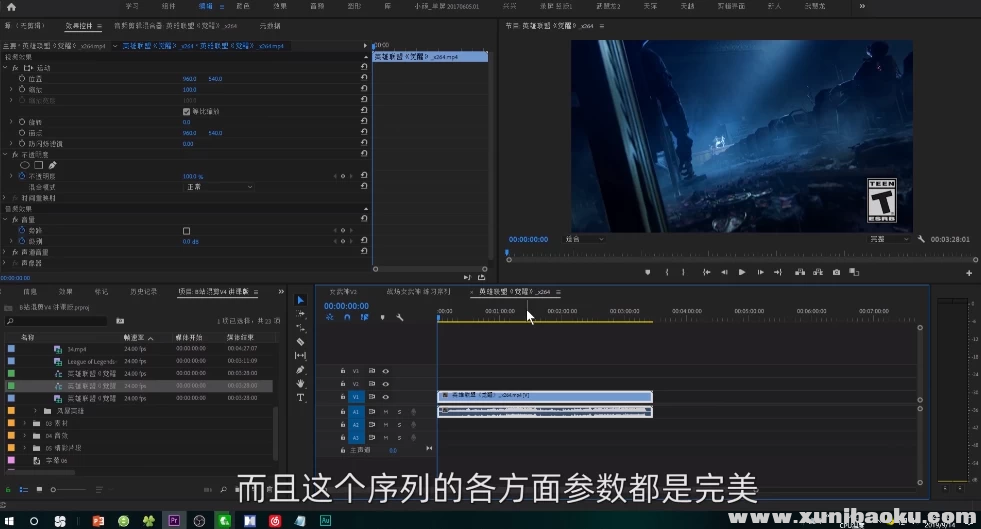Open timeline wrench display settings

click(x=399, y=317)
